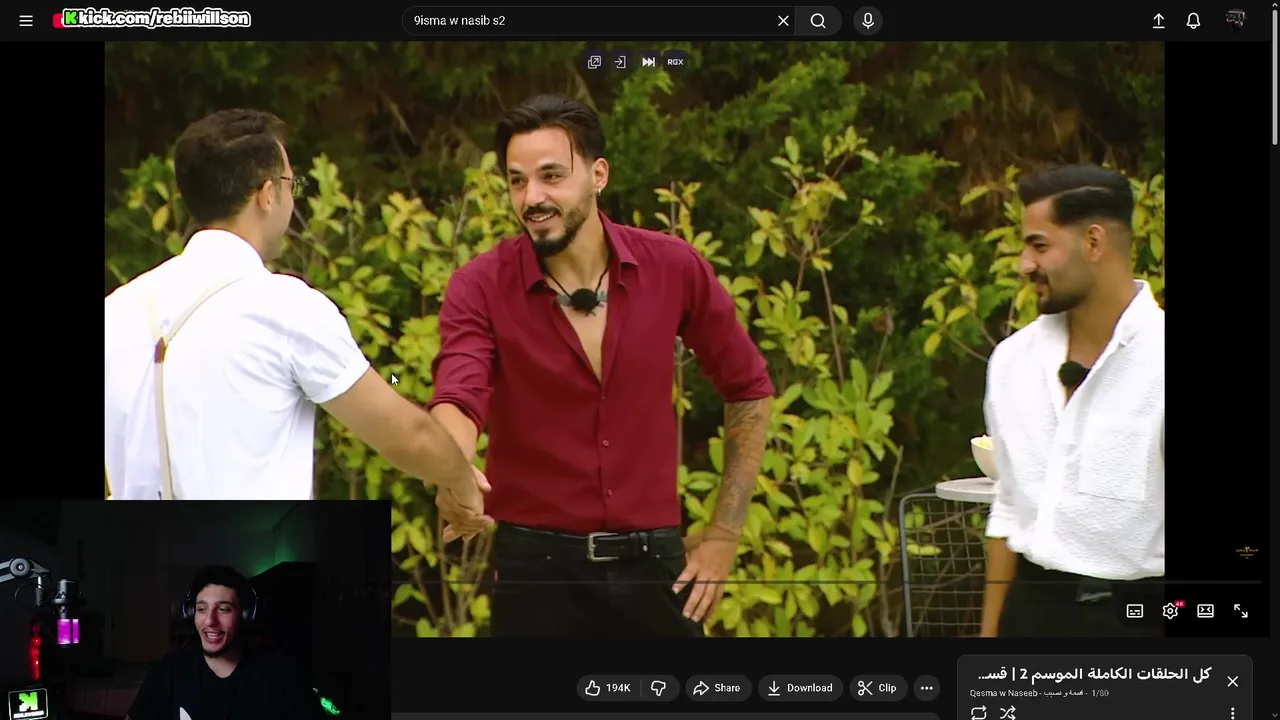Select the enter-arrow overlay icon
This screenshot has width=1280, height=720.
[620, 62]
